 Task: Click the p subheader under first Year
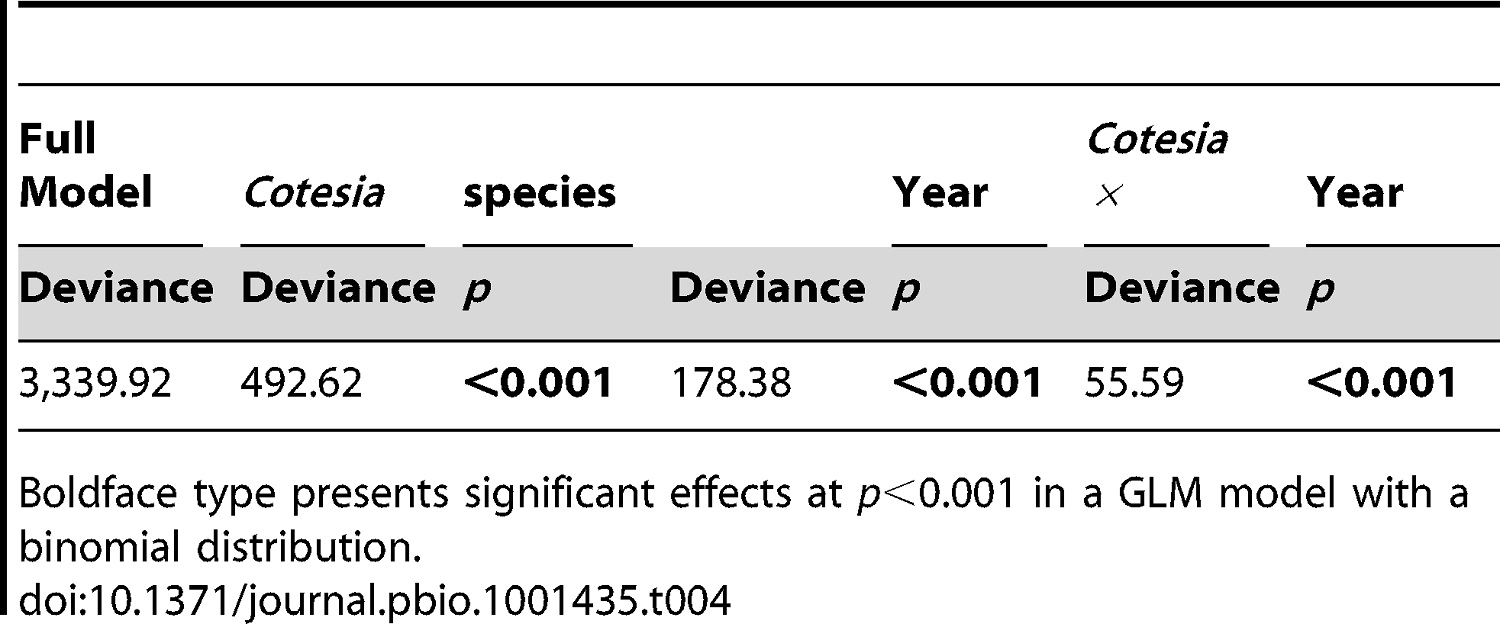click(x=902, y=292)
